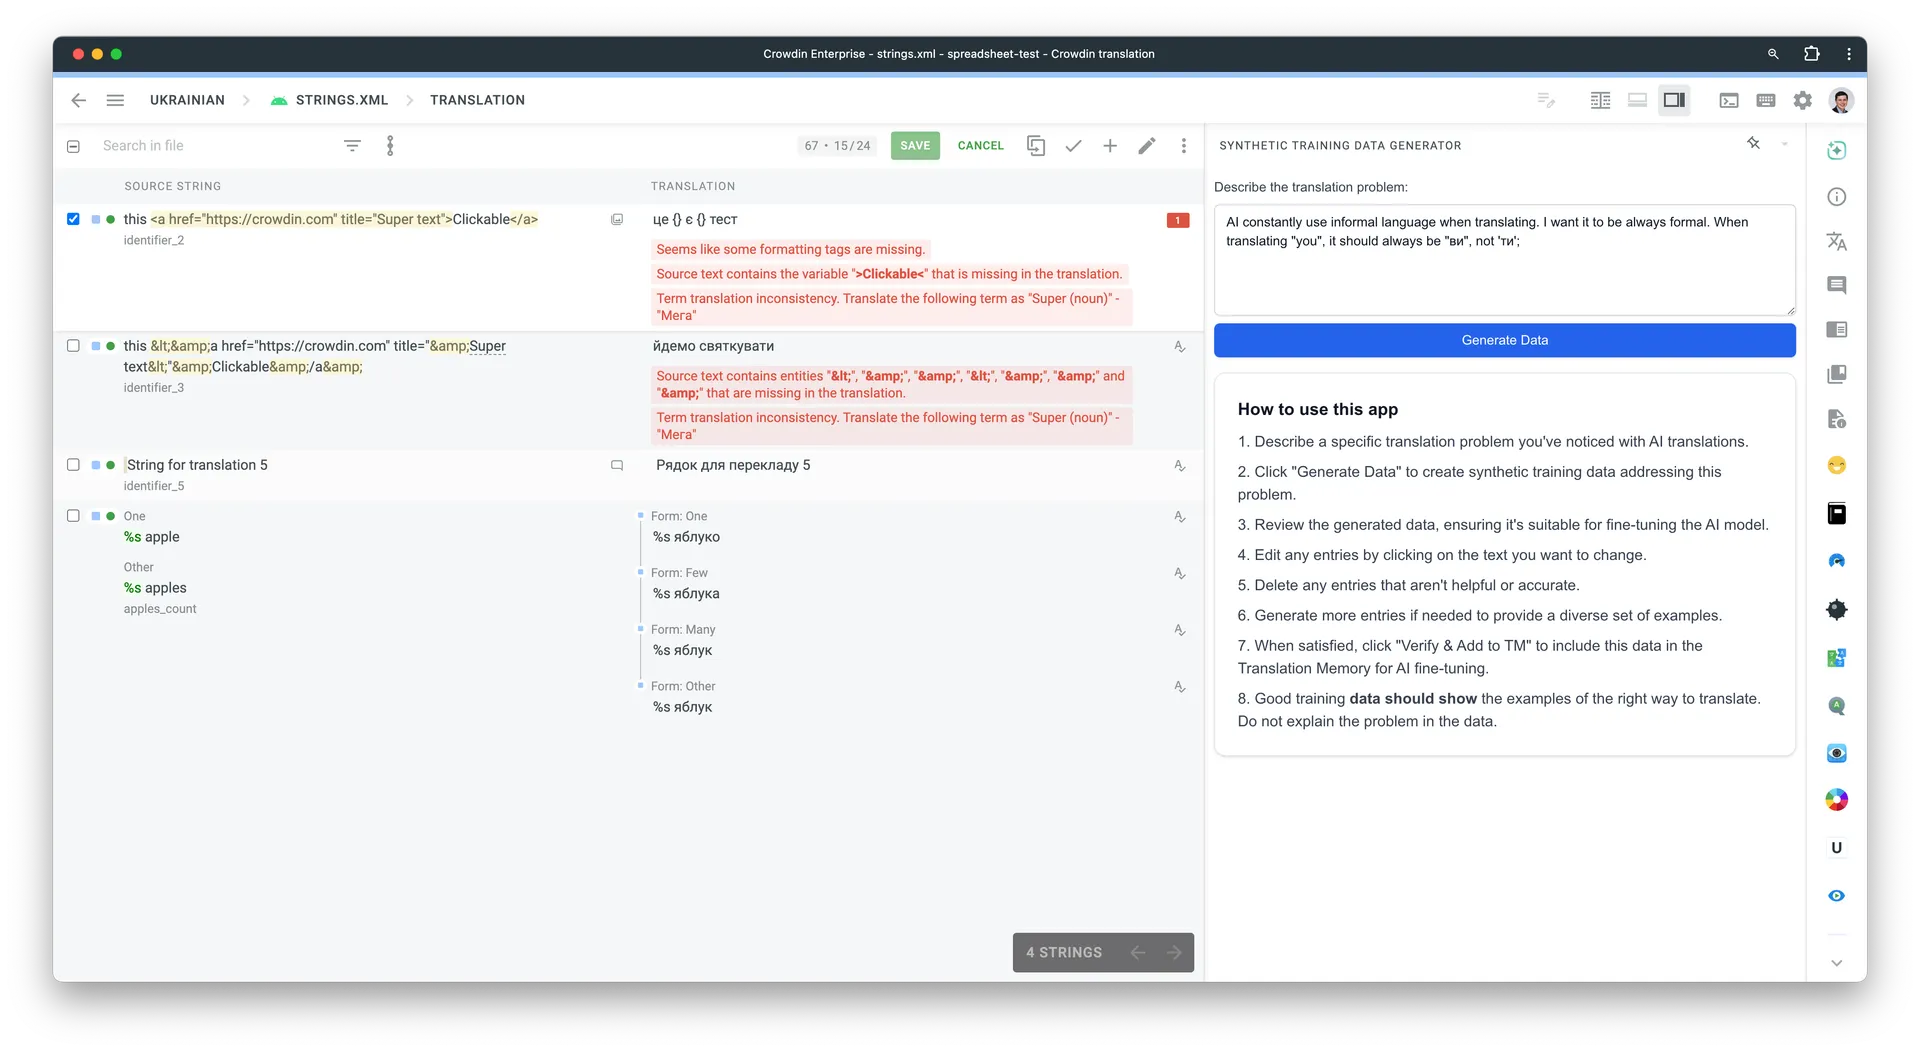Image resolution: width=1920 pixels, height=1052 pixels.
Task: Click Generate Data button
Action: [x=1504, y=340]
